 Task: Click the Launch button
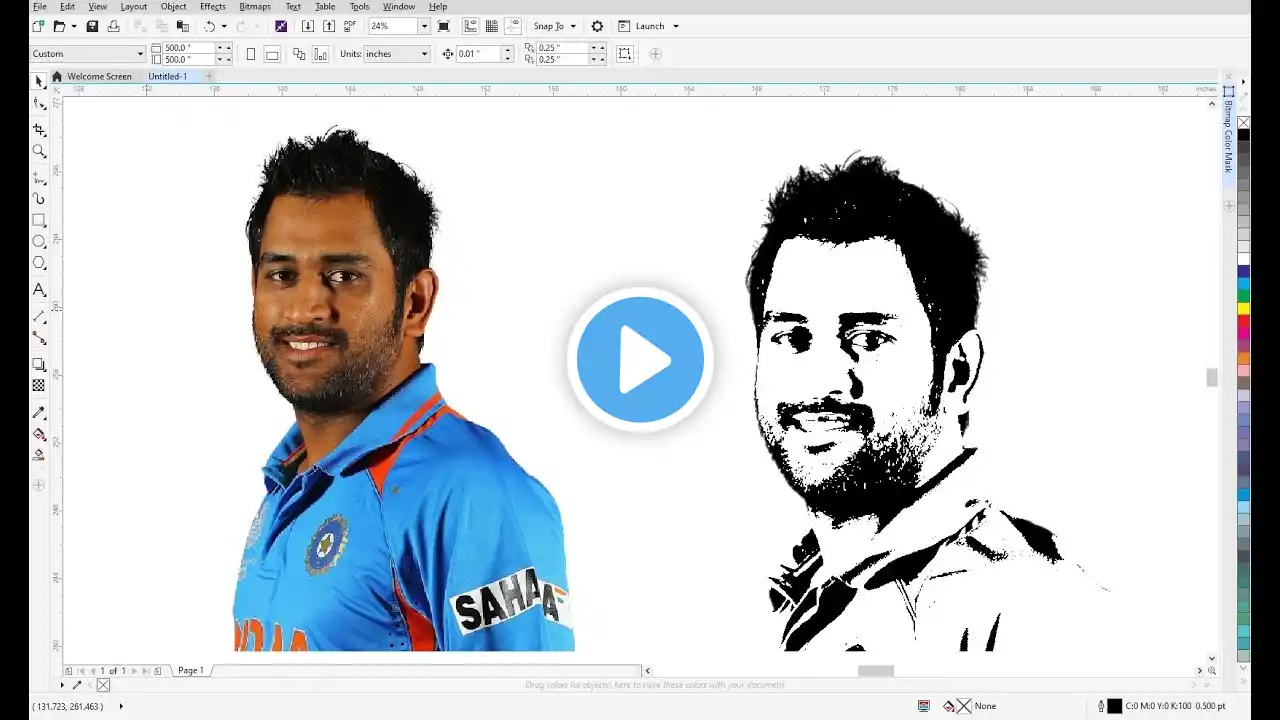coord(649,26)
